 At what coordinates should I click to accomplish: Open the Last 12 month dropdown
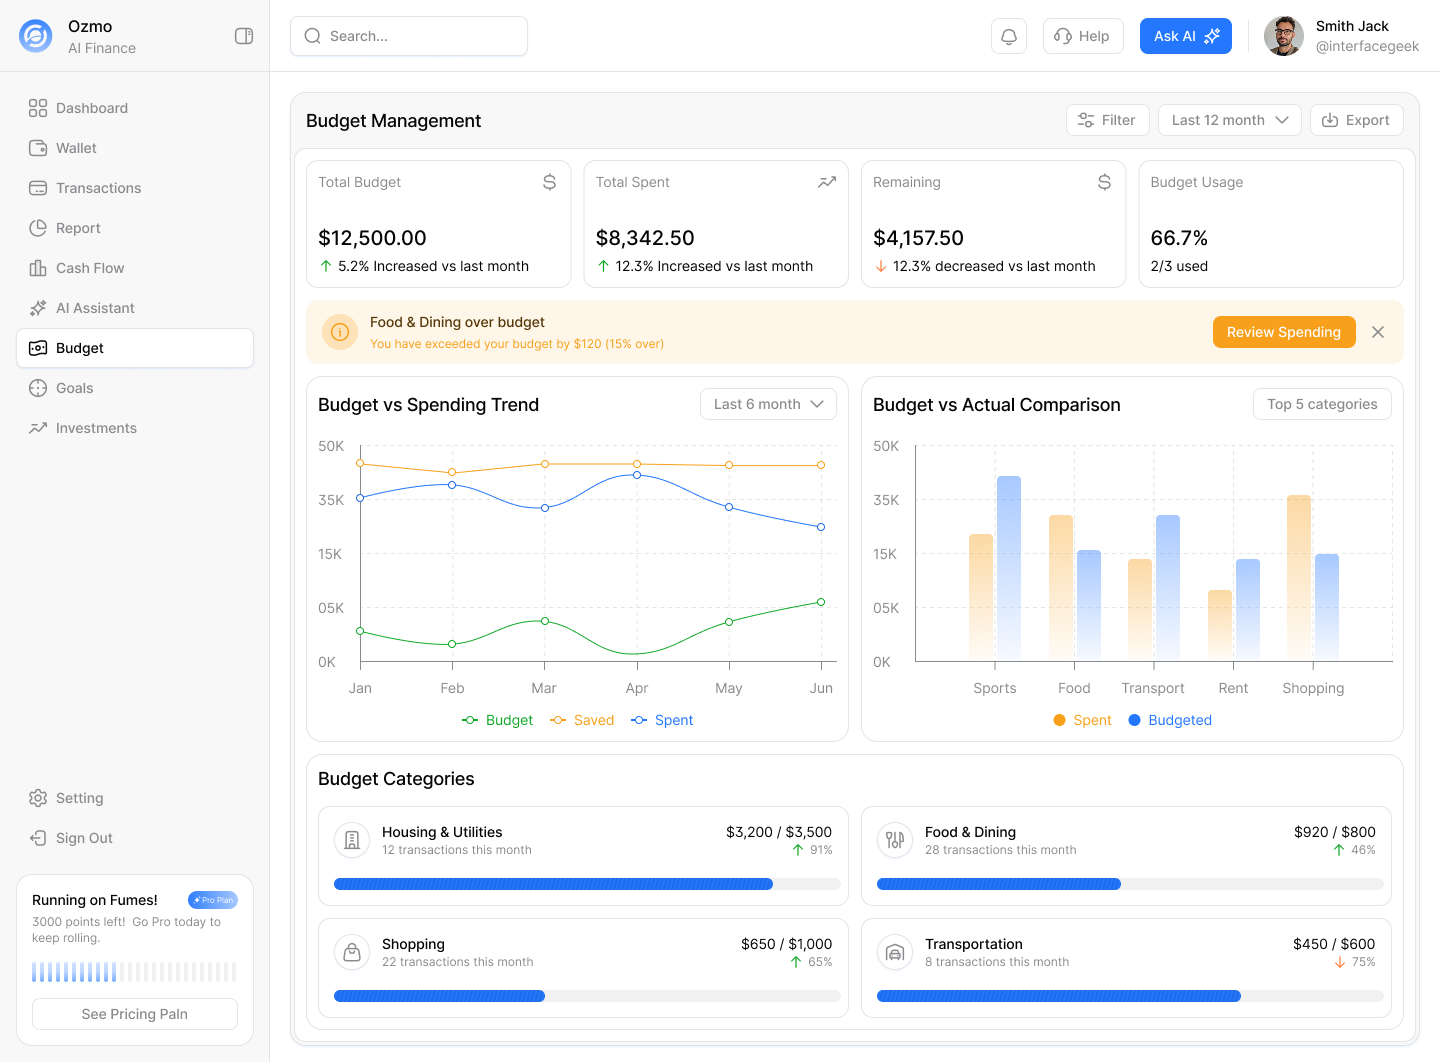pos(1229,120)
